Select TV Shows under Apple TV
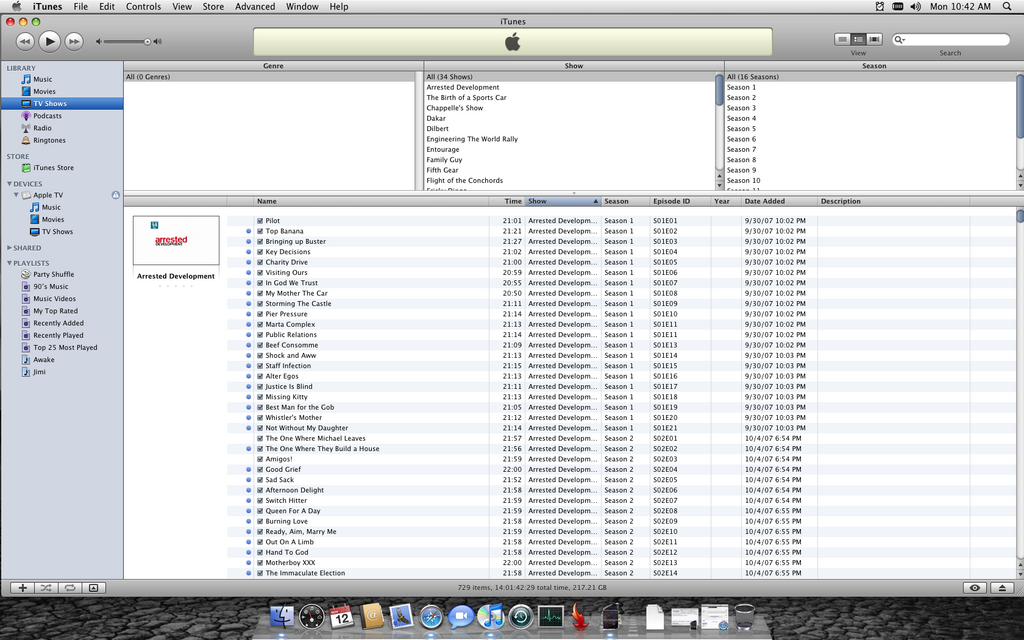 [57, 232]
